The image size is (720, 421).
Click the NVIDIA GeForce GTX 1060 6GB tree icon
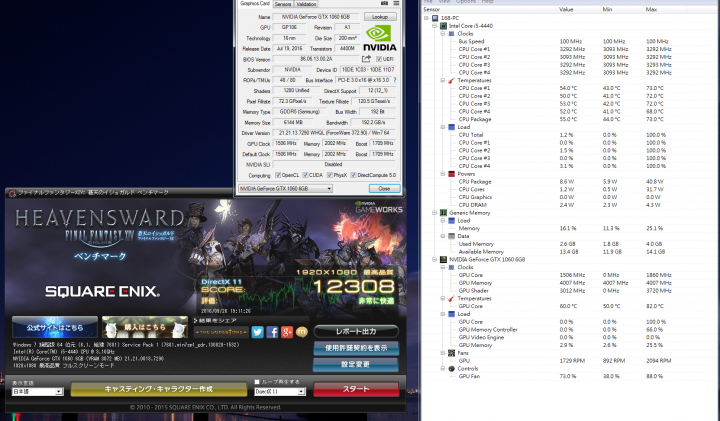[444, 259]
